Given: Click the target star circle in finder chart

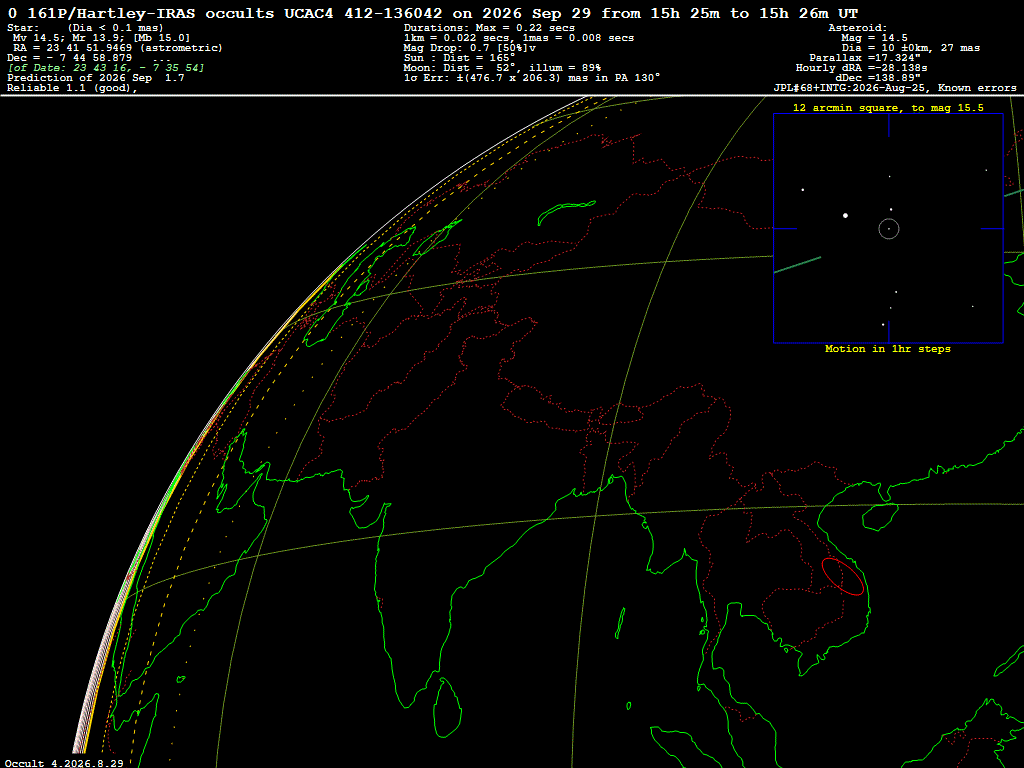Looking at the screenshot, I should click(889, 229).
